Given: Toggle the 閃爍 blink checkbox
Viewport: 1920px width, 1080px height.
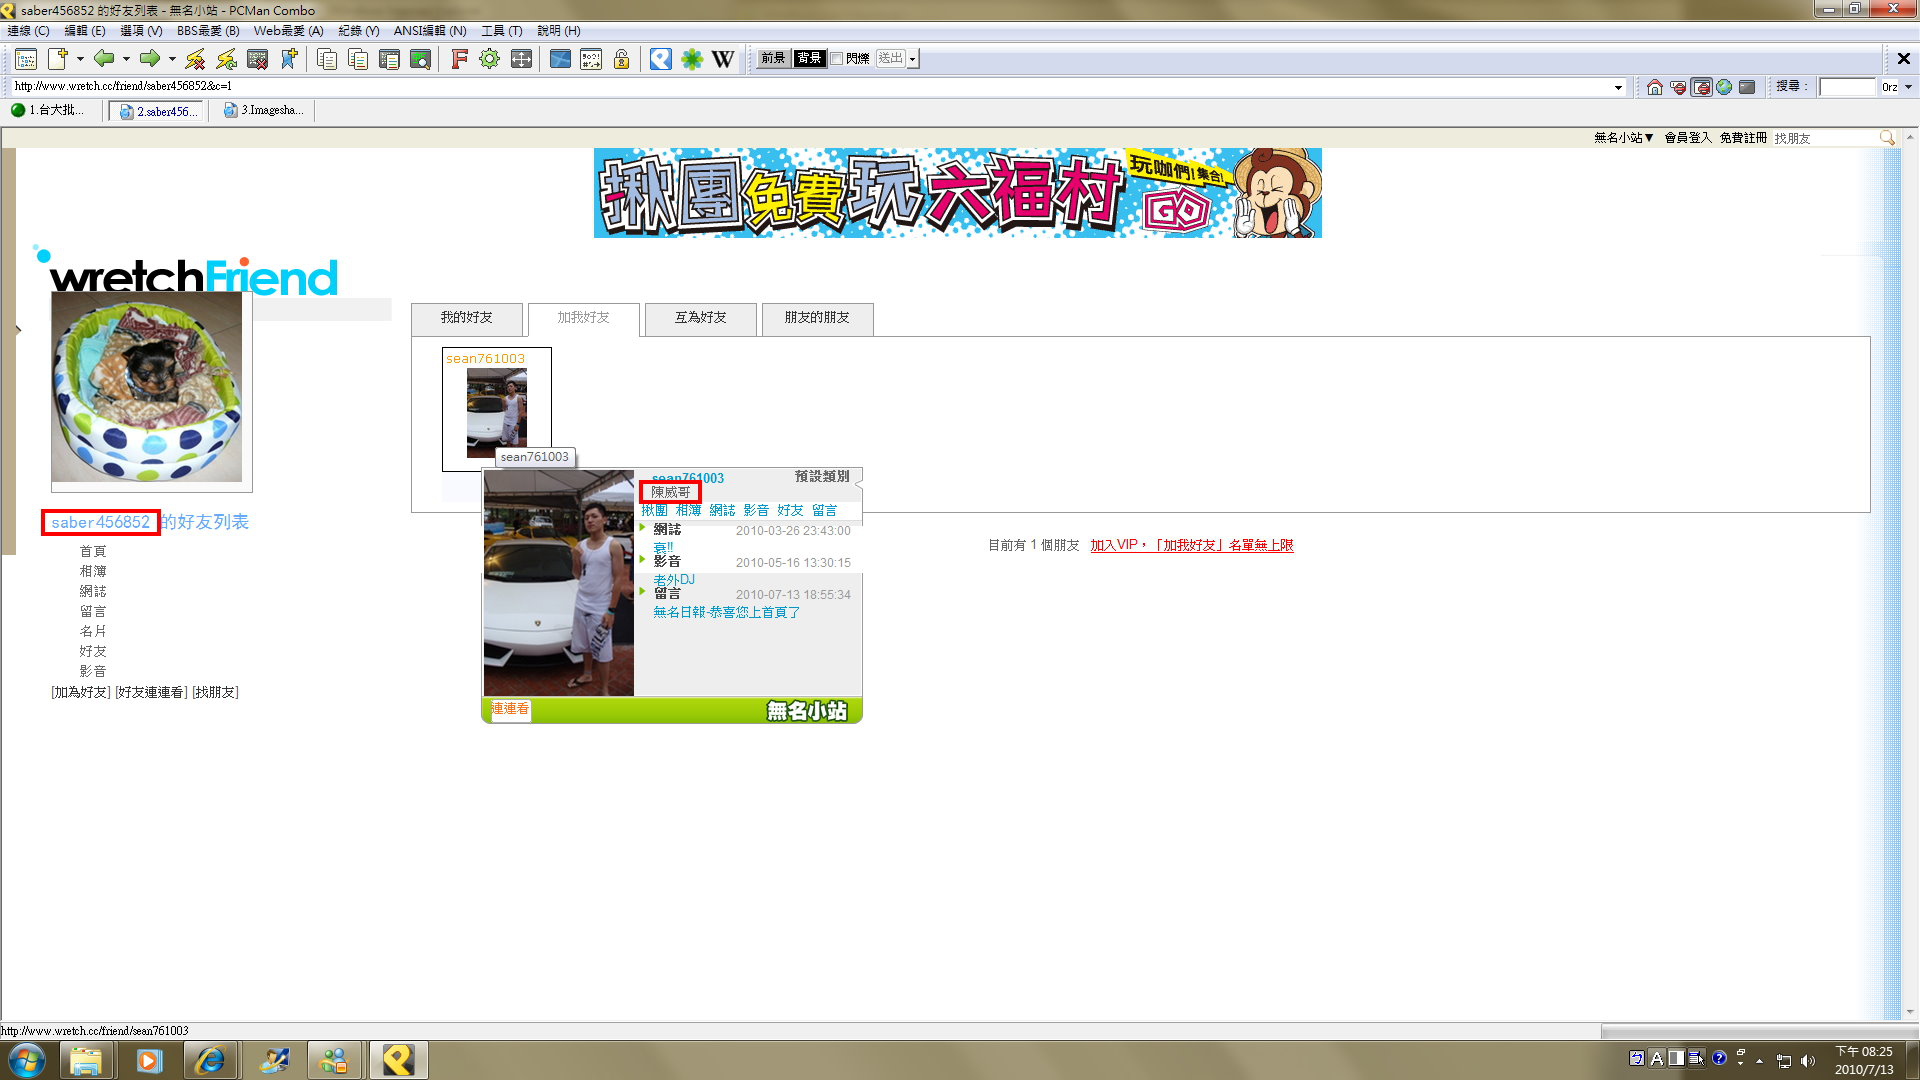Looking at the screenshot, I should pos(837,58).
